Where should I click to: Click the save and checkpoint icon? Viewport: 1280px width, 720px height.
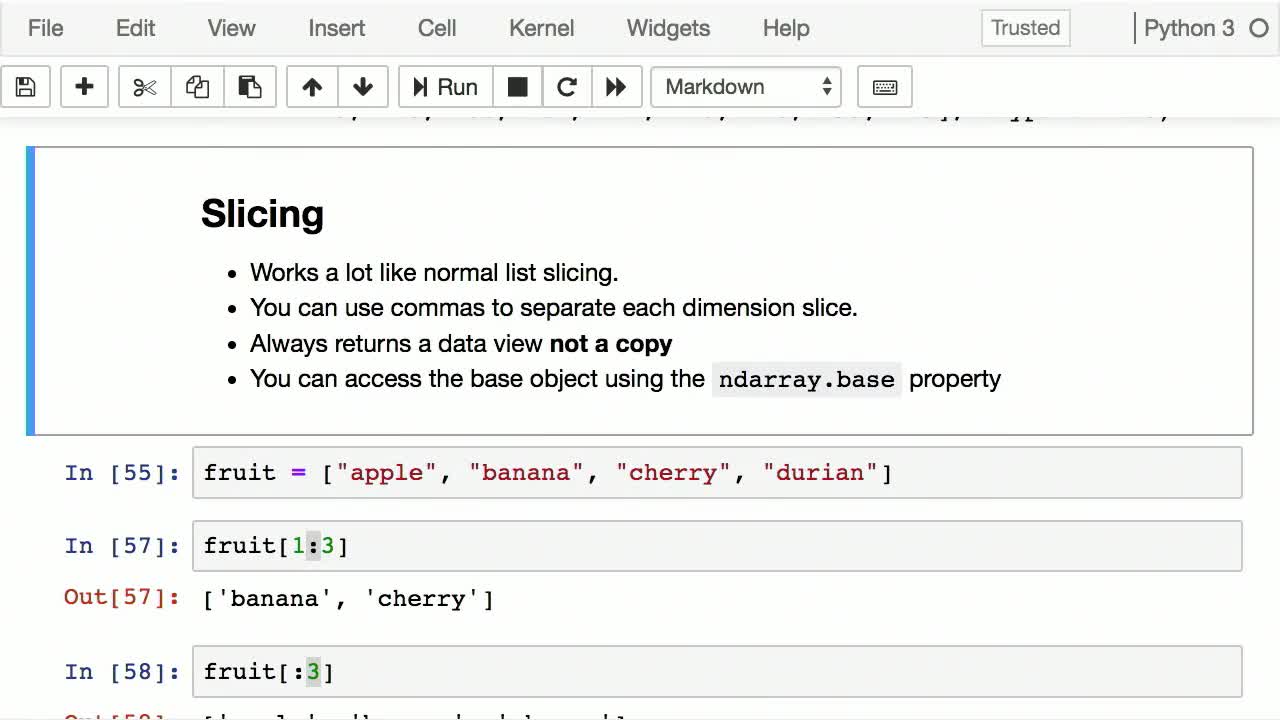tap(26, 87)
